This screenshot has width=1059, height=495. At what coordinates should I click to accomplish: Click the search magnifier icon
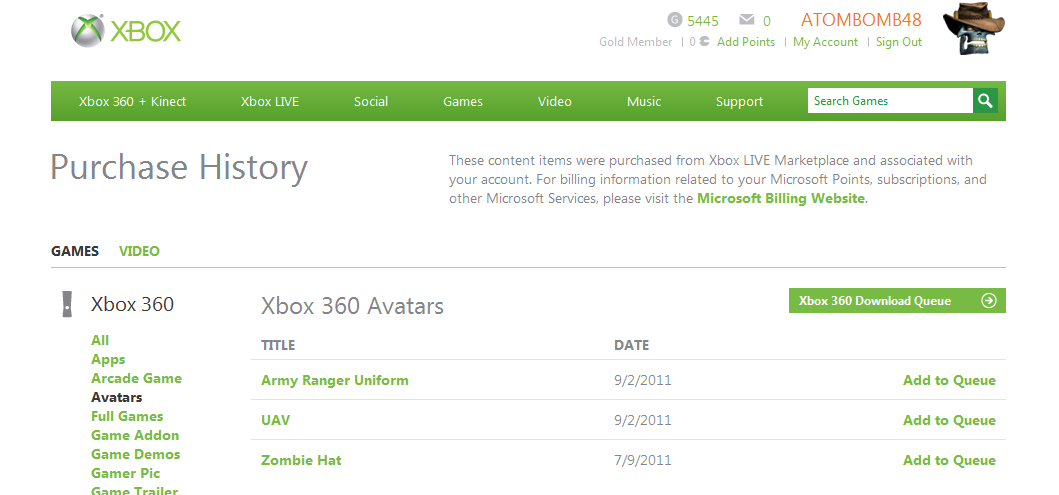(x=985, y=101)
